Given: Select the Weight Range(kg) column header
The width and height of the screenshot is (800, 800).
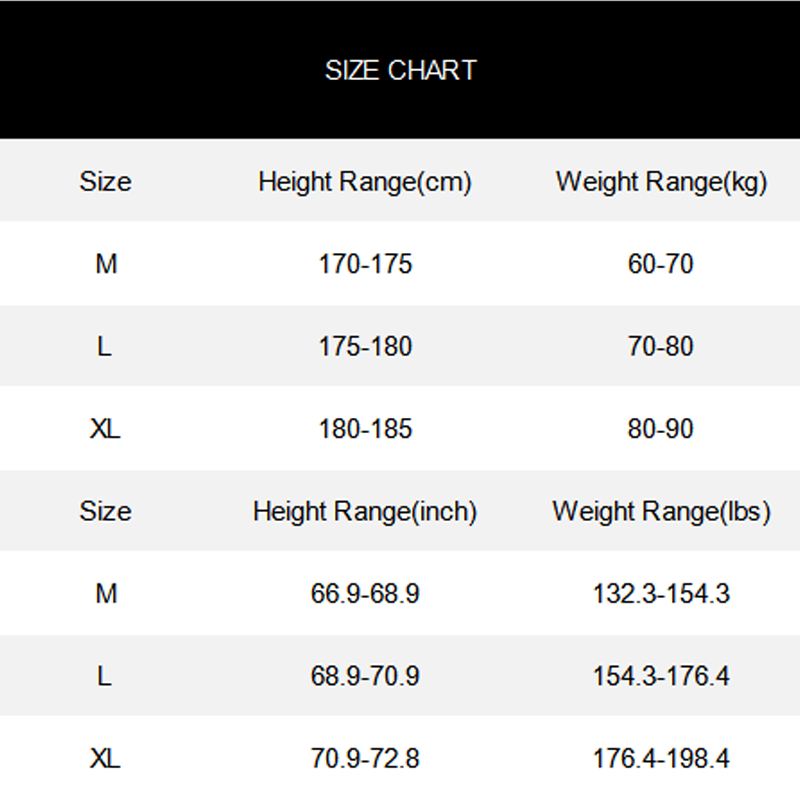Looking at the screenshot, I should tap(661, 182).
